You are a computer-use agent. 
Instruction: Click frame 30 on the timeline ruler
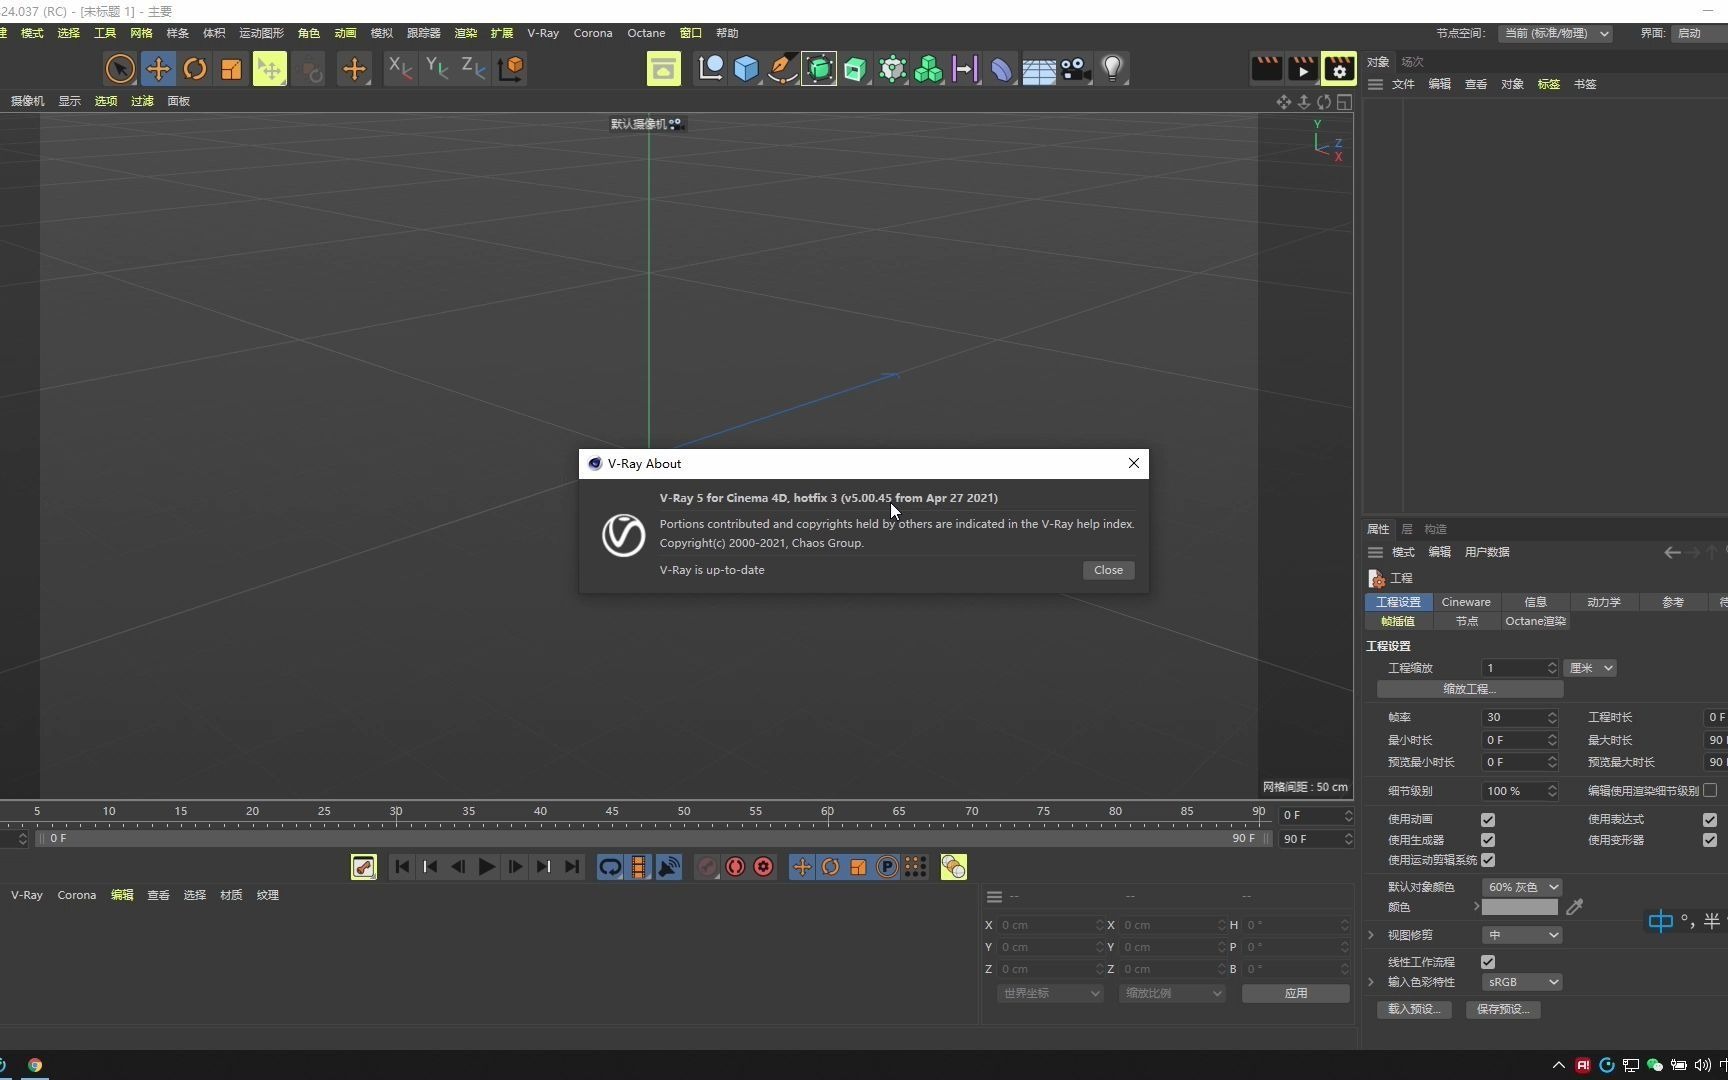tap(396, 812)
